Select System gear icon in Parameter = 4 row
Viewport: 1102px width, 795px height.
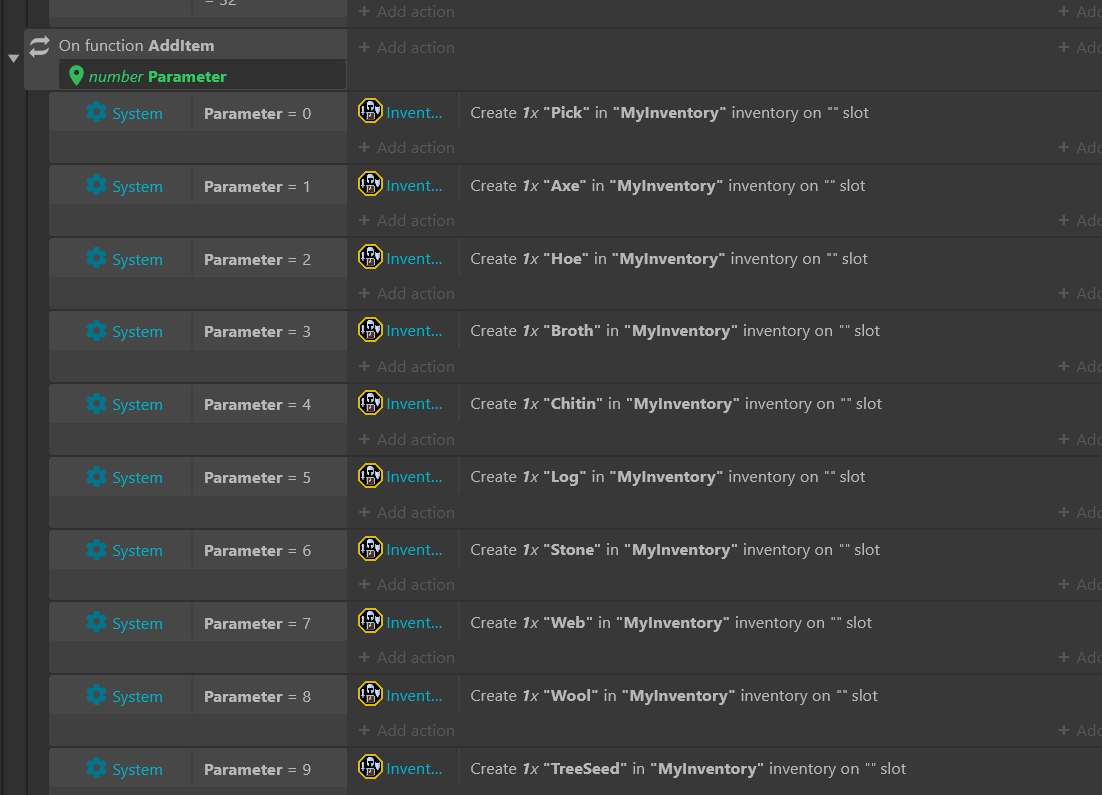pos(96,404)
